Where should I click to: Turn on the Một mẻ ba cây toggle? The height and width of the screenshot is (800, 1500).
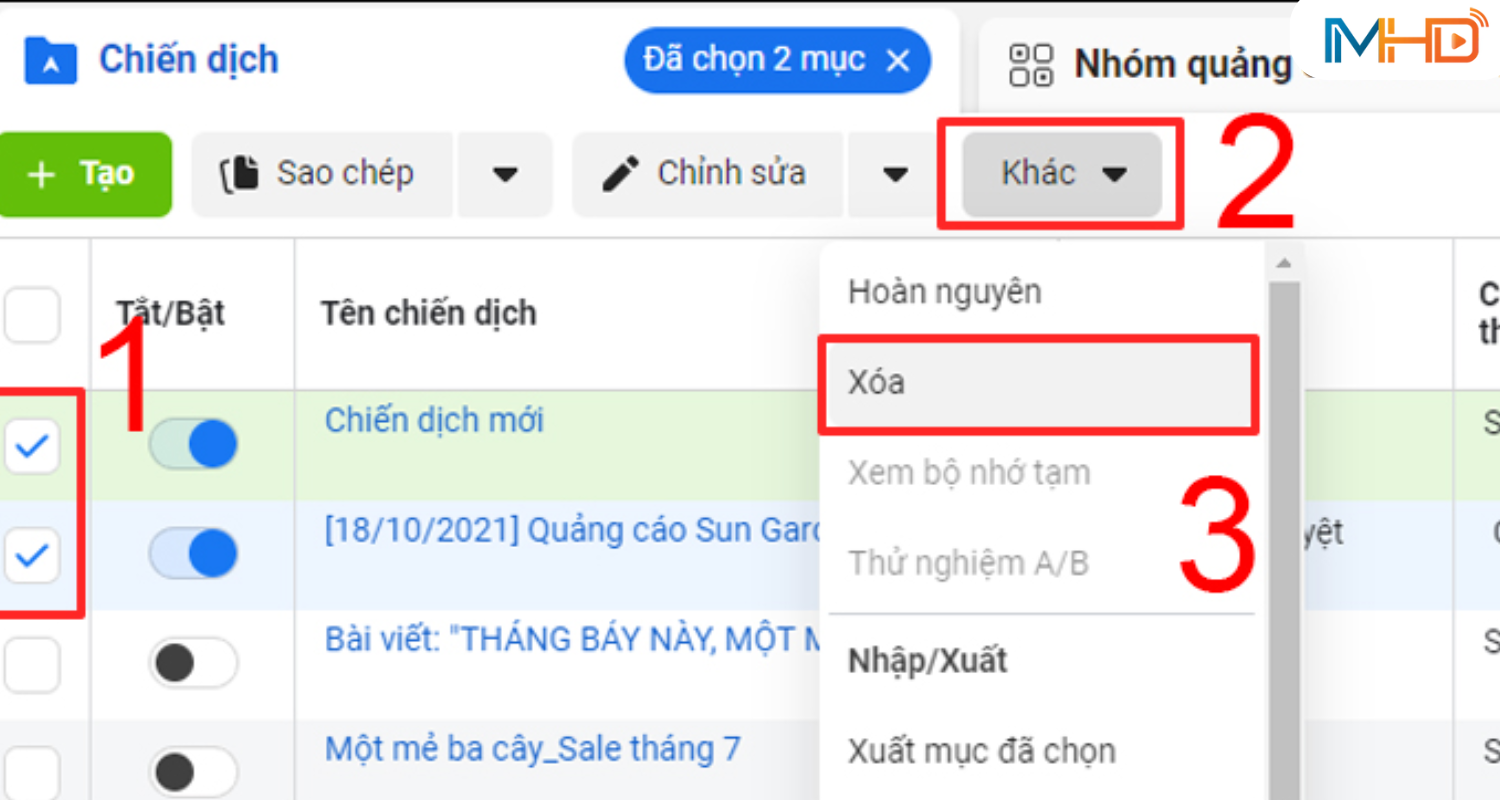click(x=193, y=771)
